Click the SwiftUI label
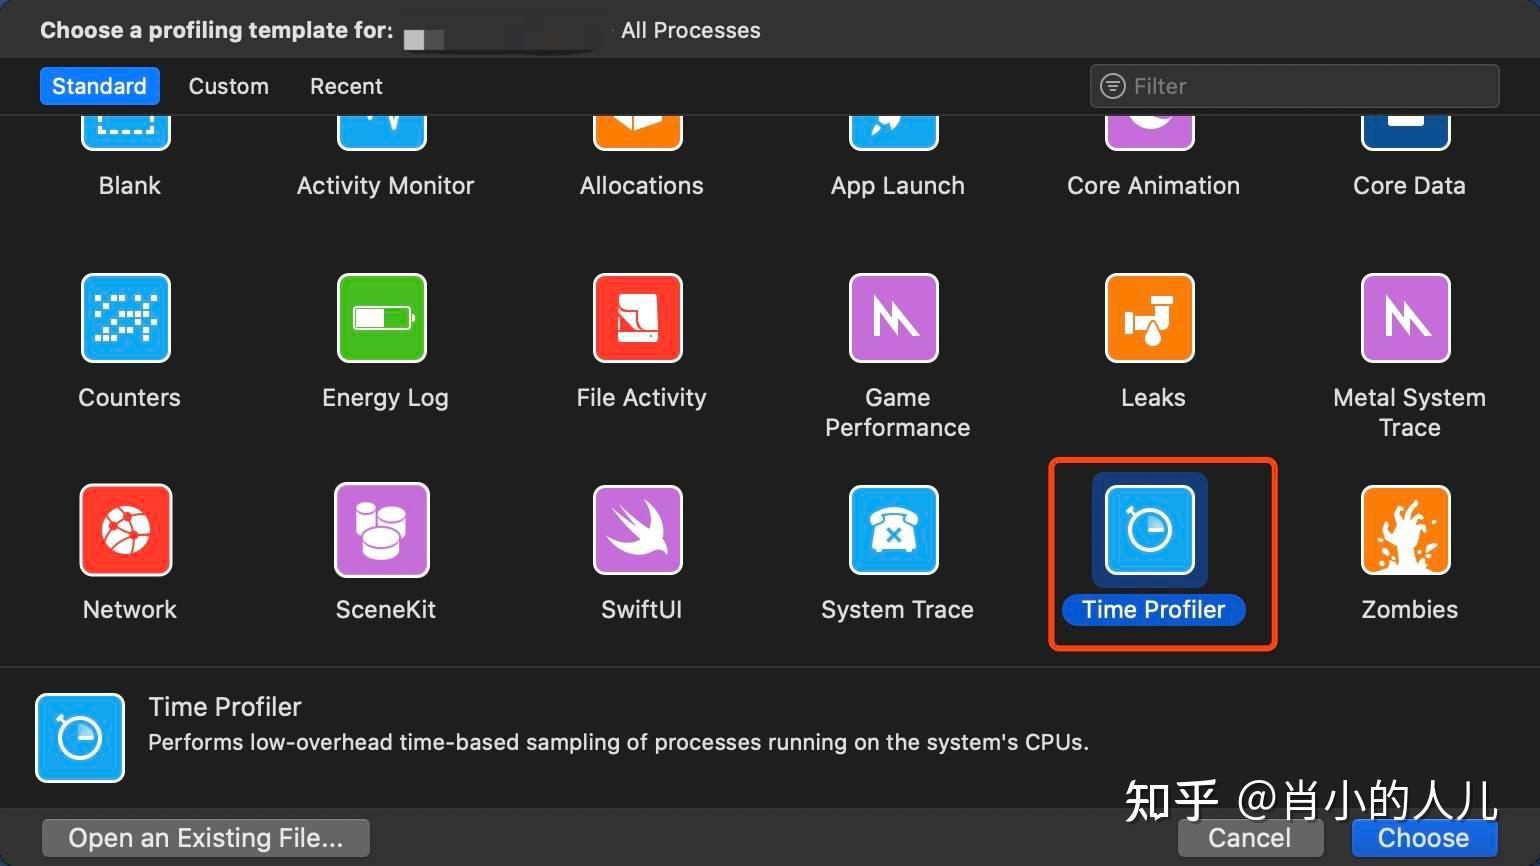Screen dimensions: 1540x866 pos(641,610)
